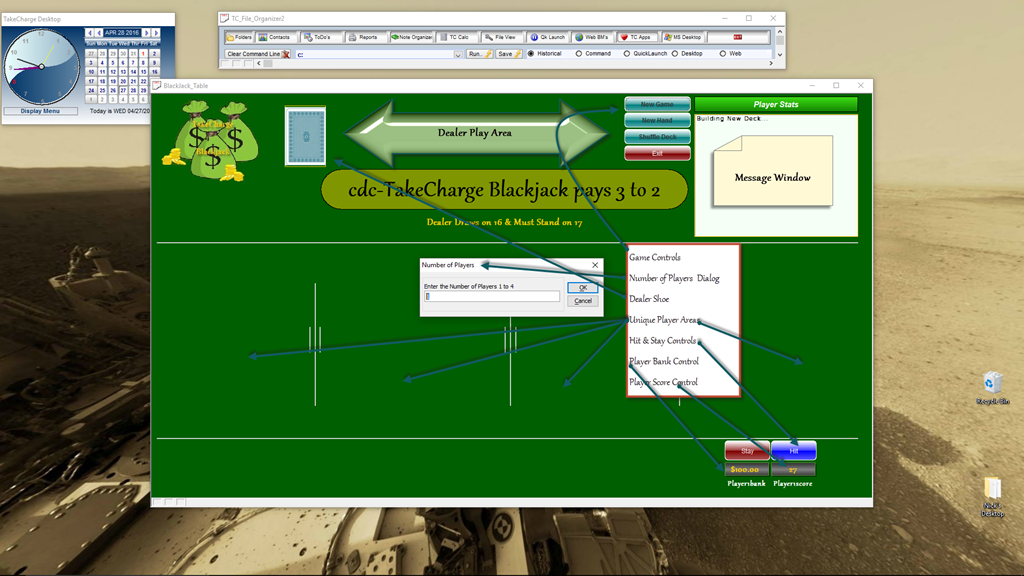Open the Folders toolbar button
This screenshot has width=1024, height=576.
(x=239, y=37)
